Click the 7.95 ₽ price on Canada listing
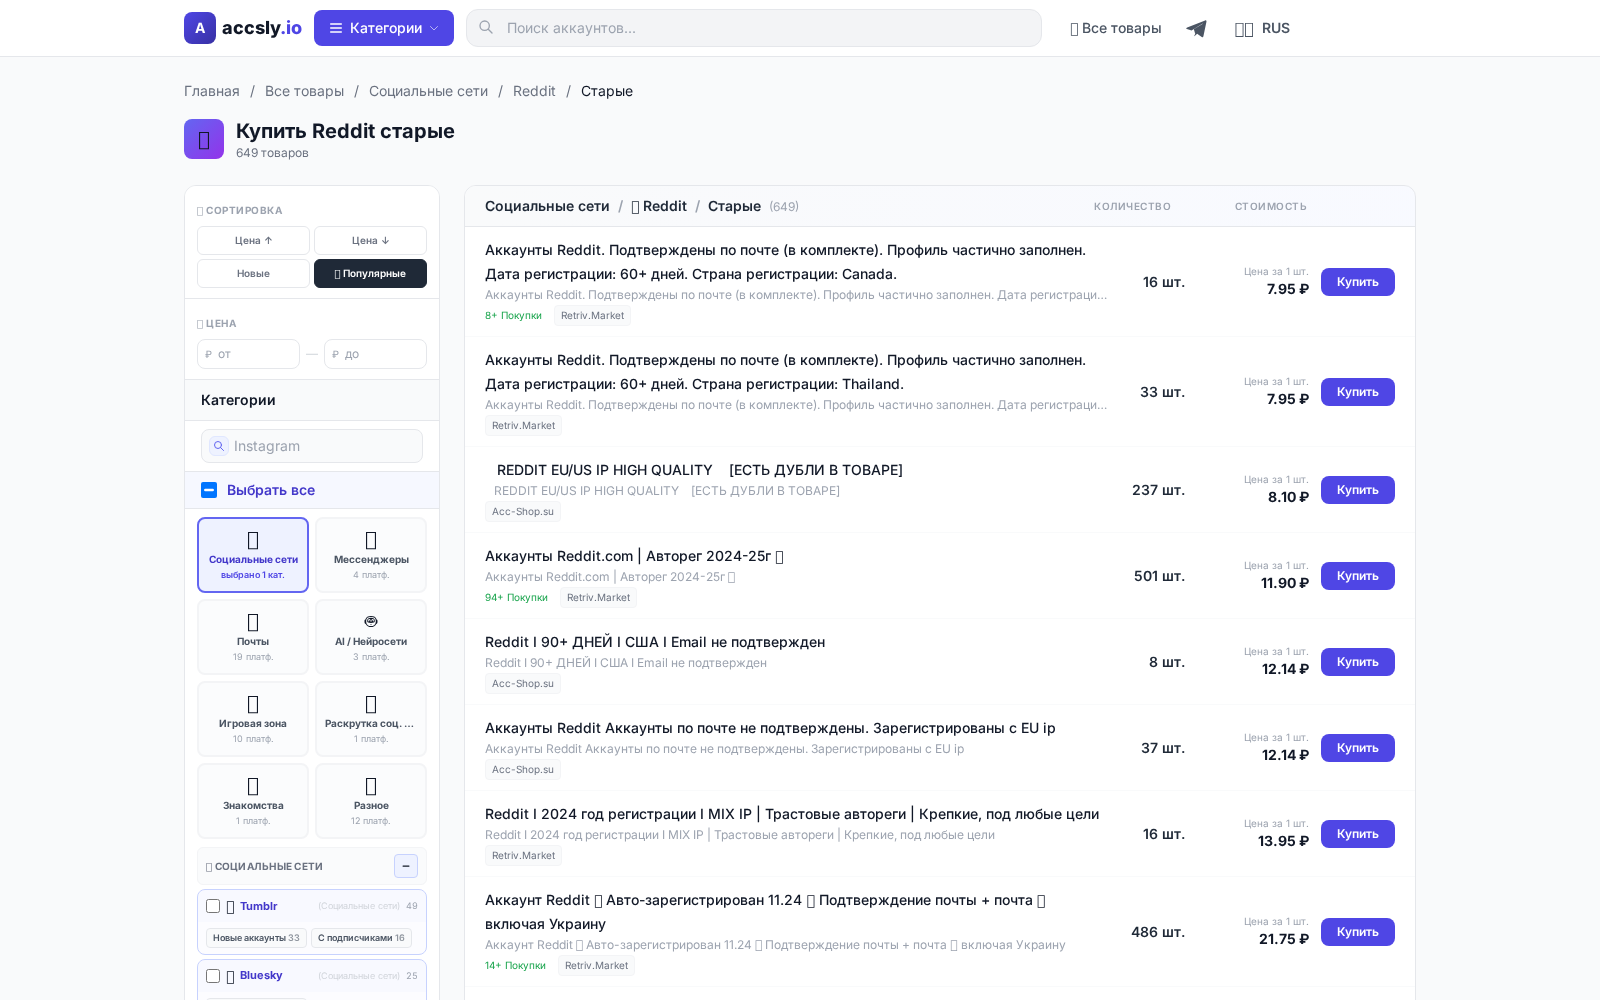 (x=1288, y=289)
